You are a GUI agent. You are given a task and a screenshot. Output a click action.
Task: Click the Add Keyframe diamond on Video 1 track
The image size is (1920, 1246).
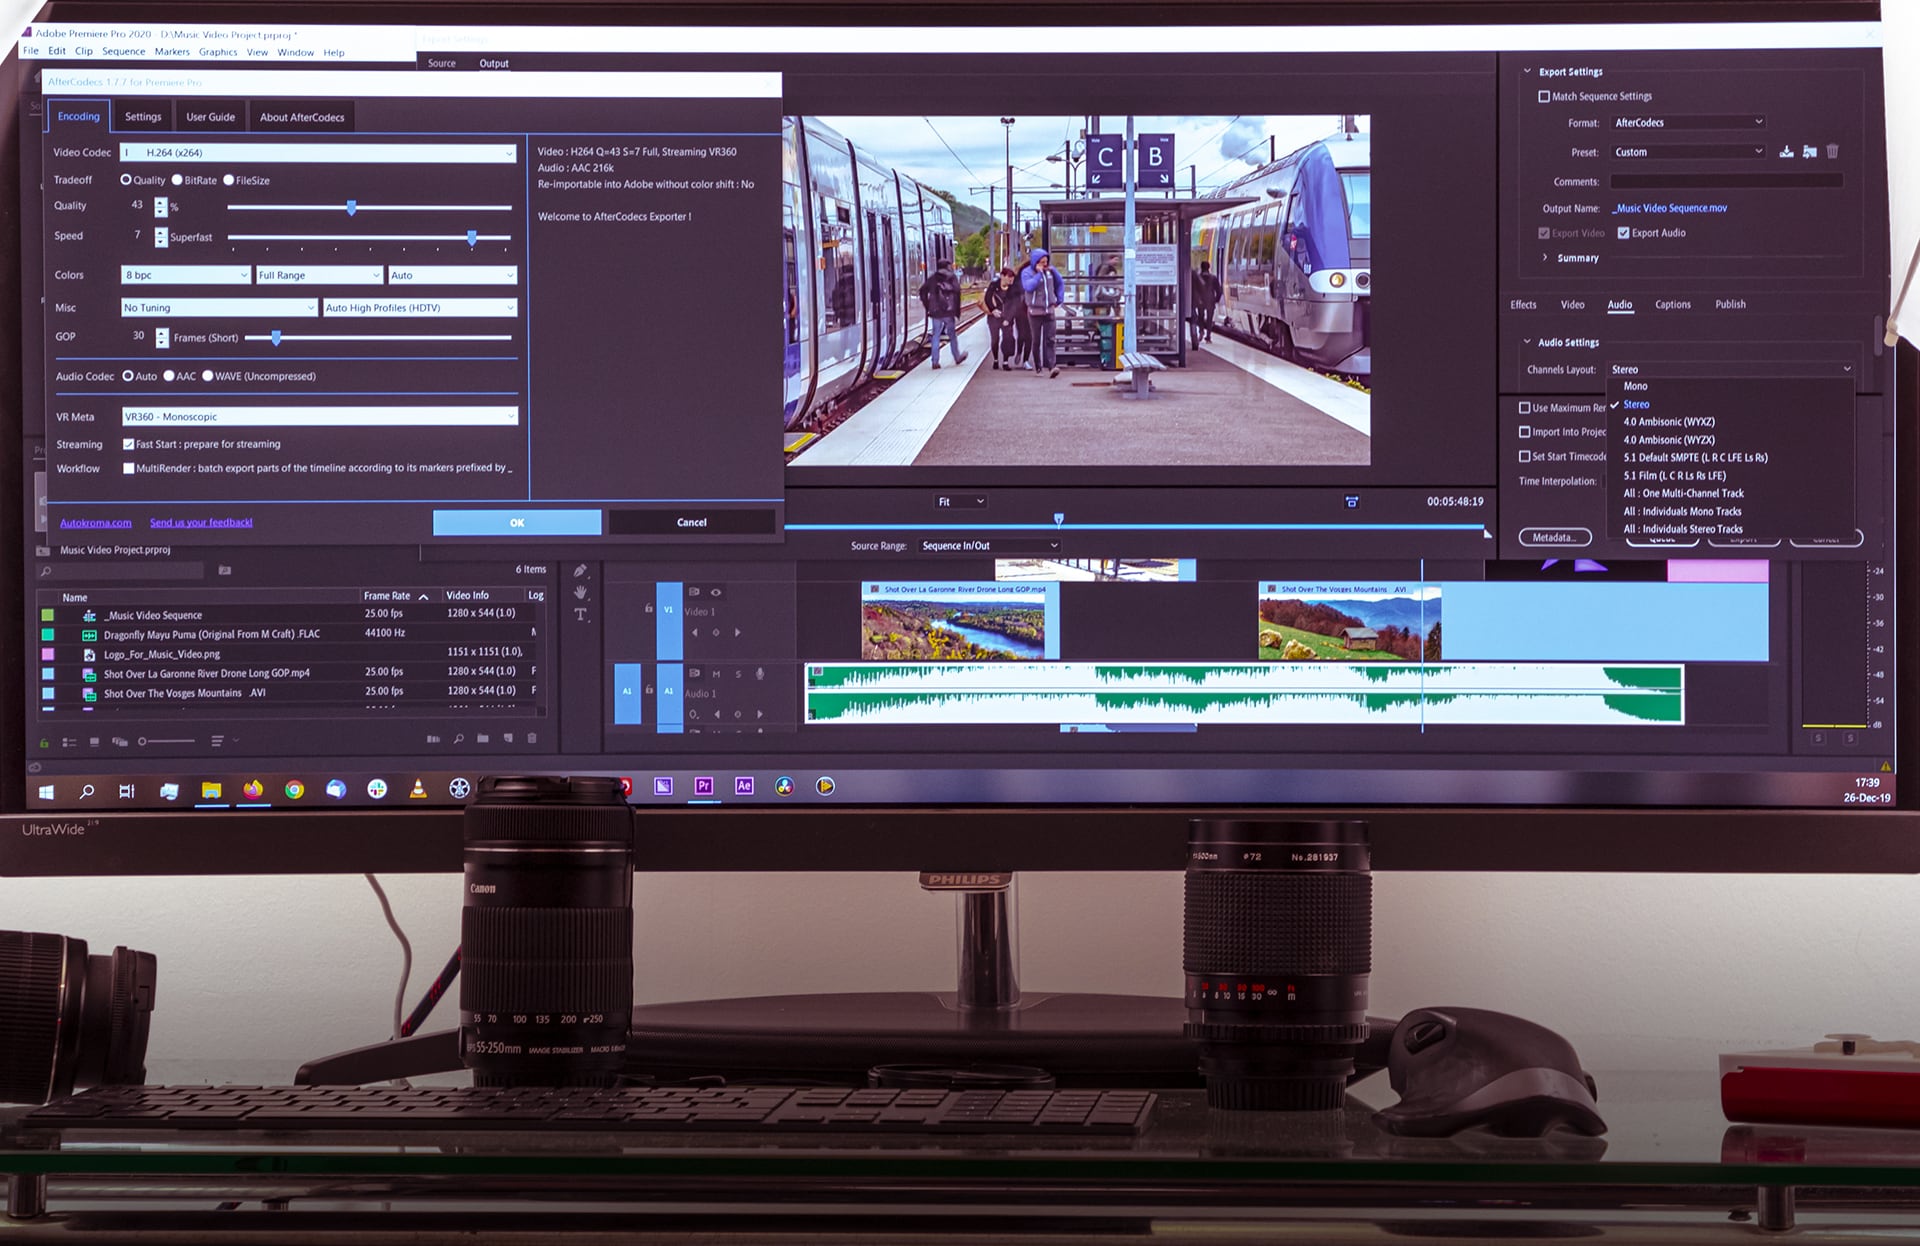(716, 632)
